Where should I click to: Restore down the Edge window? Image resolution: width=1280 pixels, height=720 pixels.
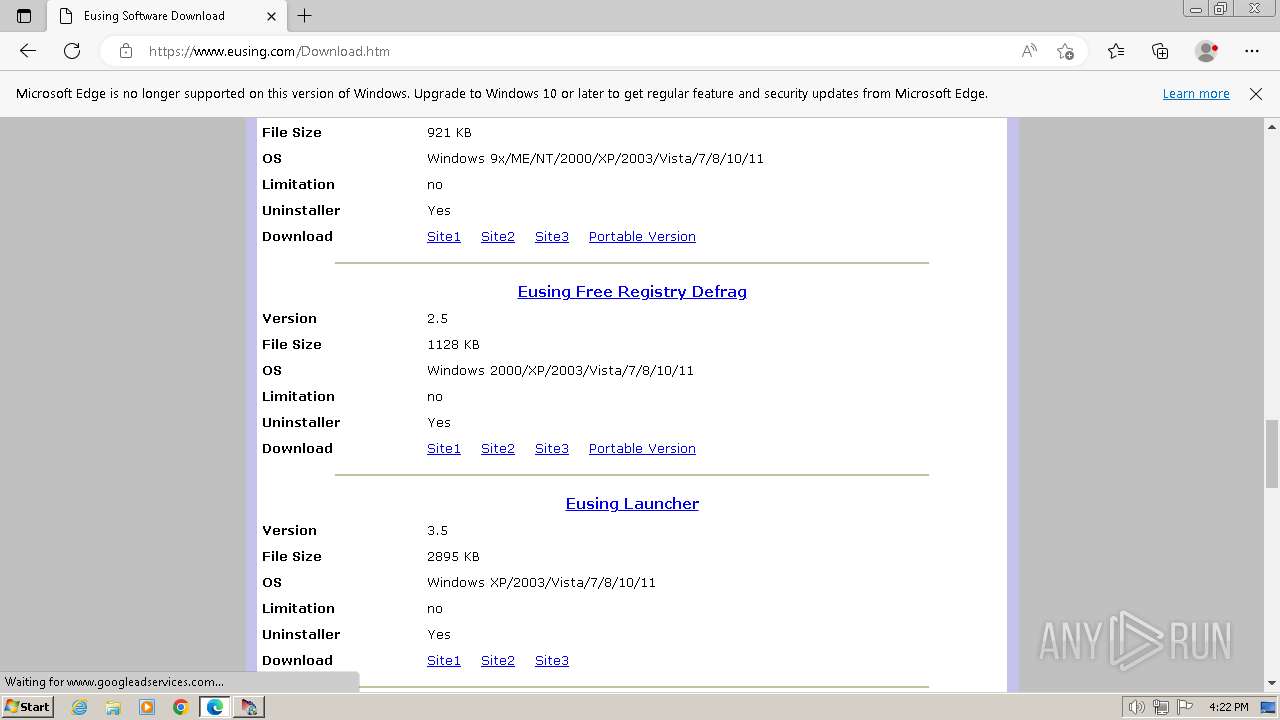pyautogui.click(x=1221, y=9)
